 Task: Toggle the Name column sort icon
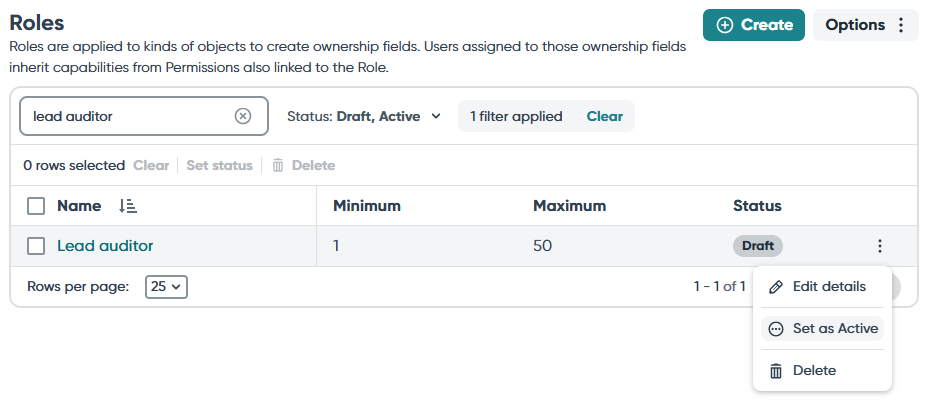[x=128, y=206]
